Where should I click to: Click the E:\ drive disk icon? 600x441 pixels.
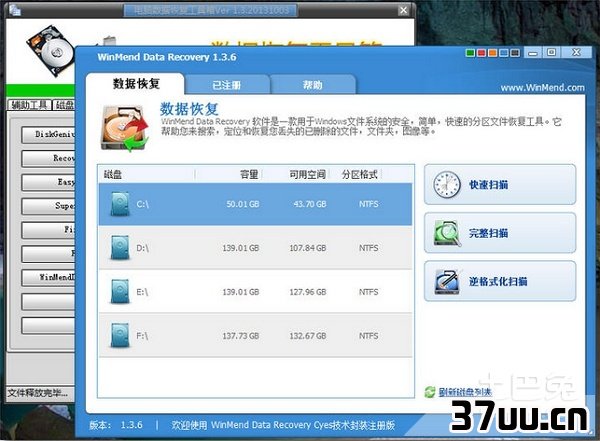point(120,292)
